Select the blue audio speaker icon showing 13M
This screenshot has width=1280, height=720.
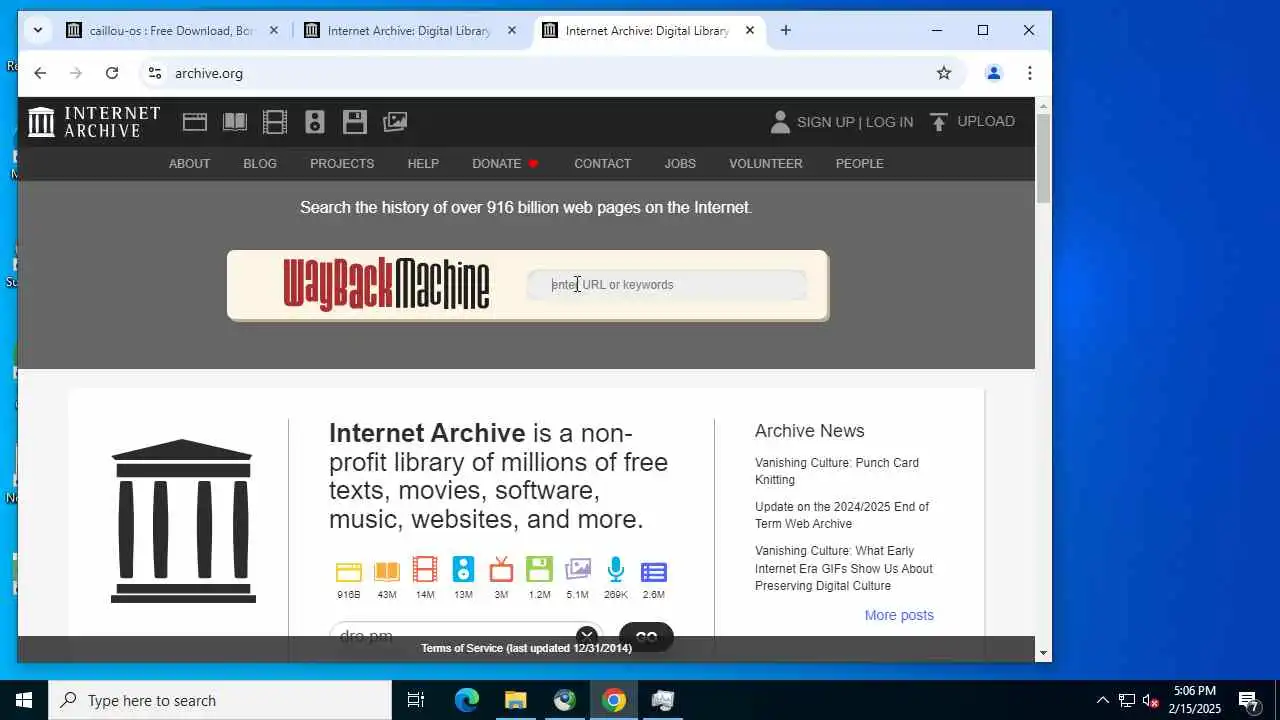coord(463,570)
